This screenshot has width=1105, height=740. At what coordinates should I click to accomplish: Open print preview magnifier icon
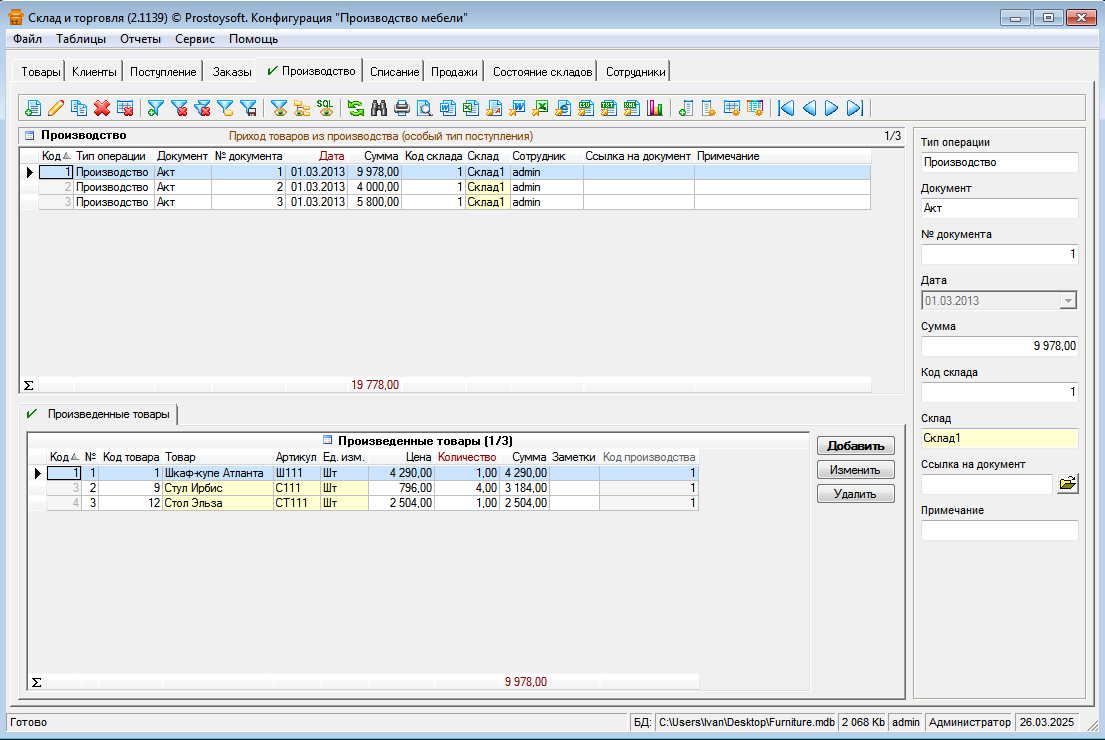pyautogui.click(x=425, y=108)
